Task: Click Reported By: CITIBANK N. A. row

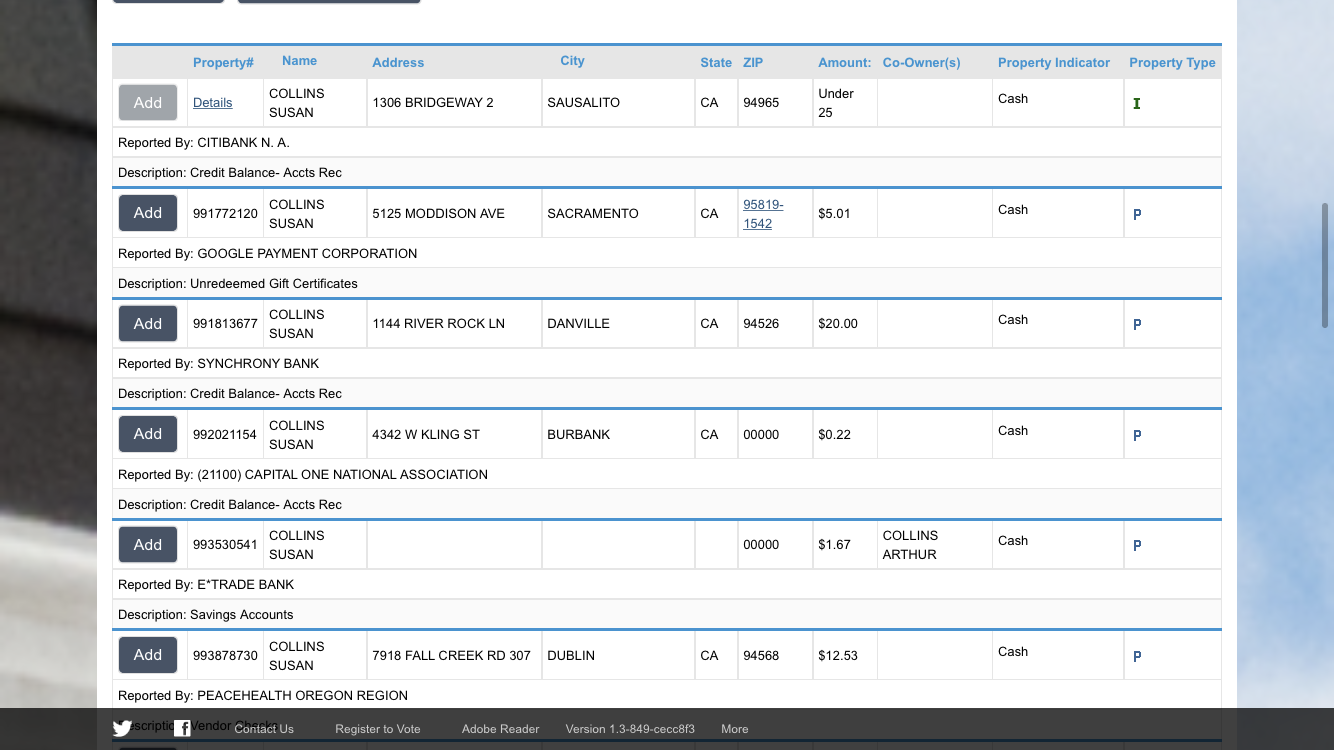Action: coord(667,142)
